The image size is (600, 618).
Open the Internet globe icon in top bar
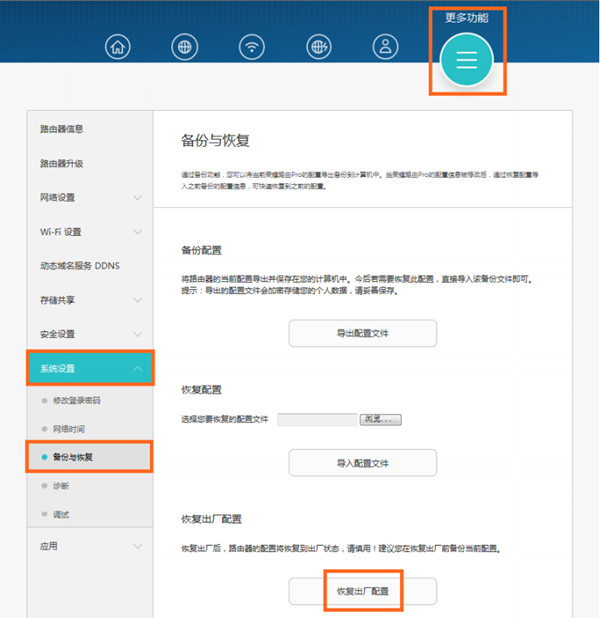tap(185, 47)
